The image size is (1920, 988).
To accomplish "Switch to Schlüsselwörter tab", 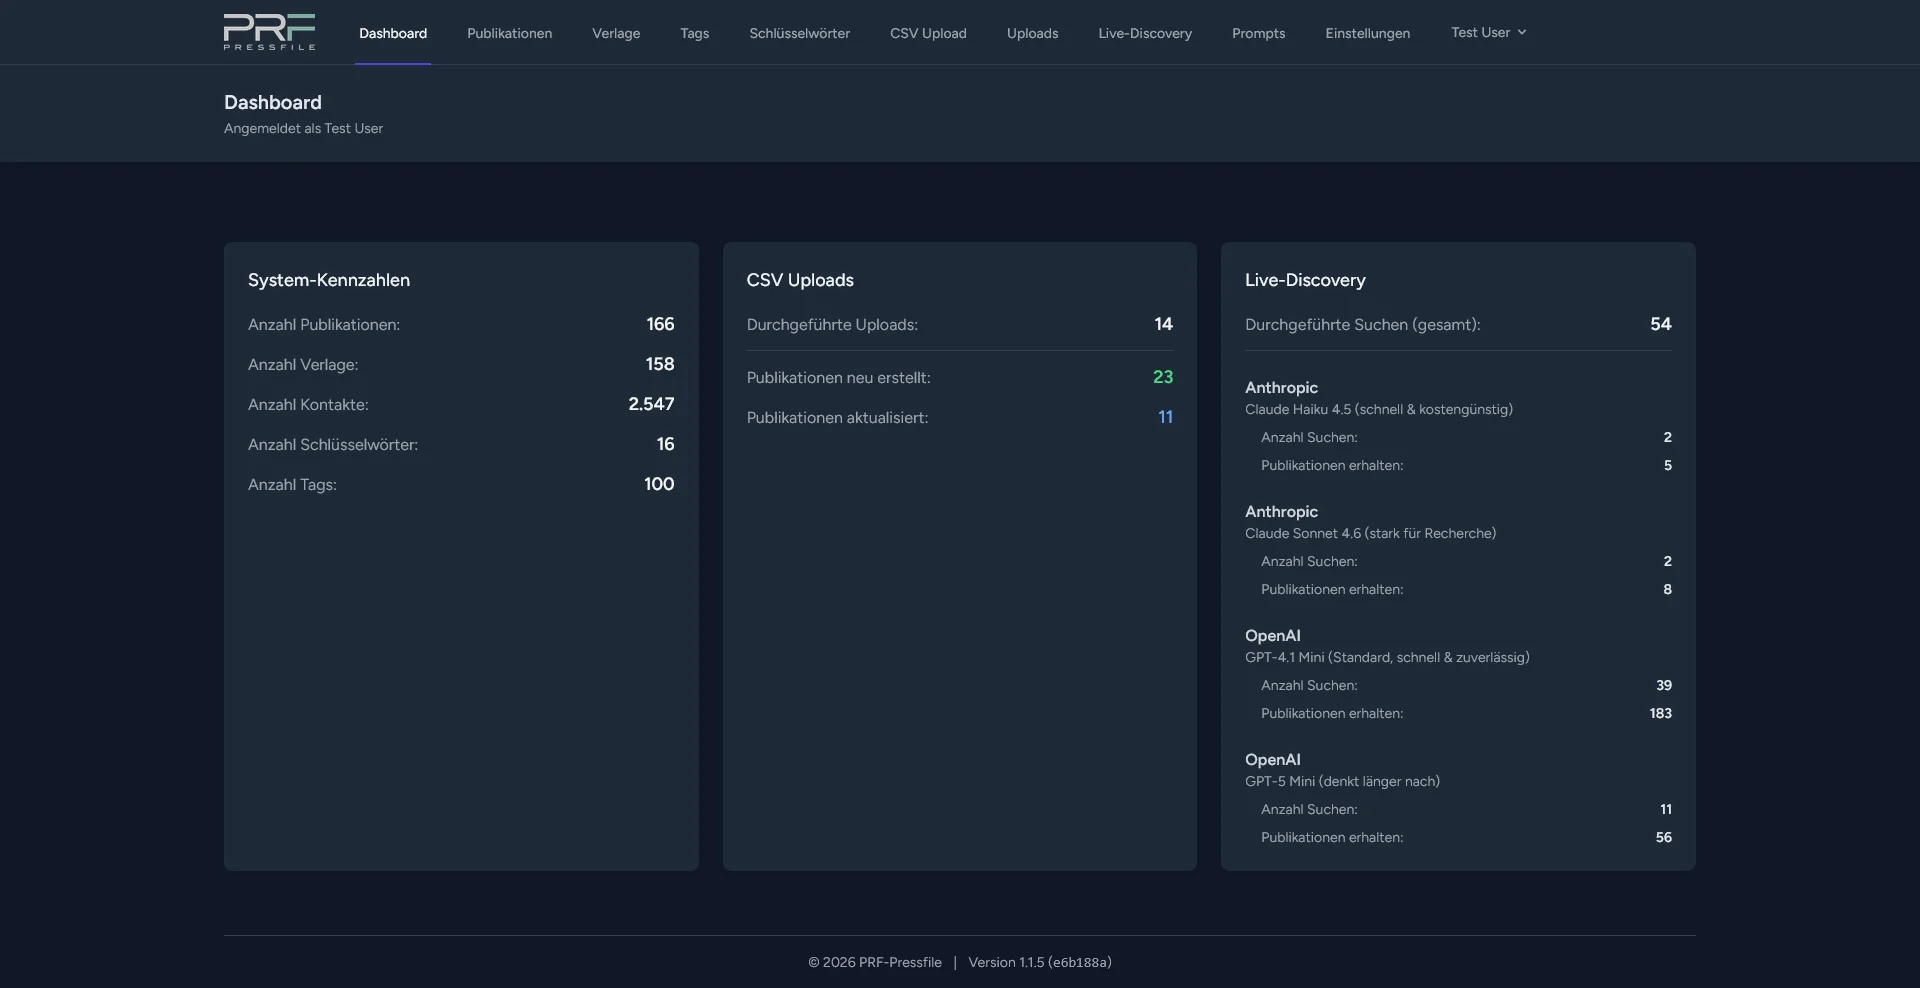I will [799, 33].
